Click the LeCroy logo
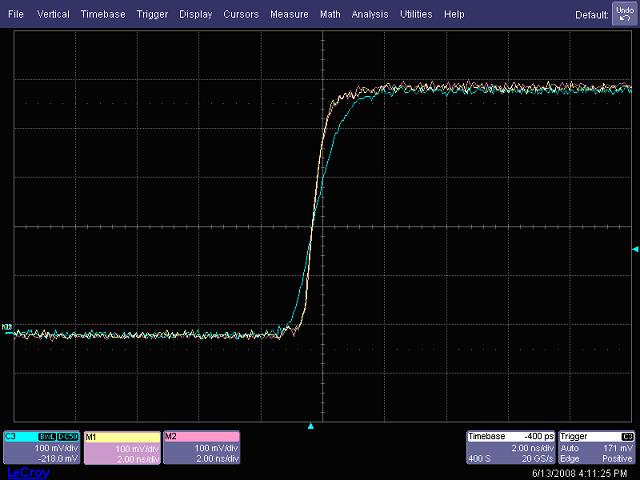 tap(26, 473)
